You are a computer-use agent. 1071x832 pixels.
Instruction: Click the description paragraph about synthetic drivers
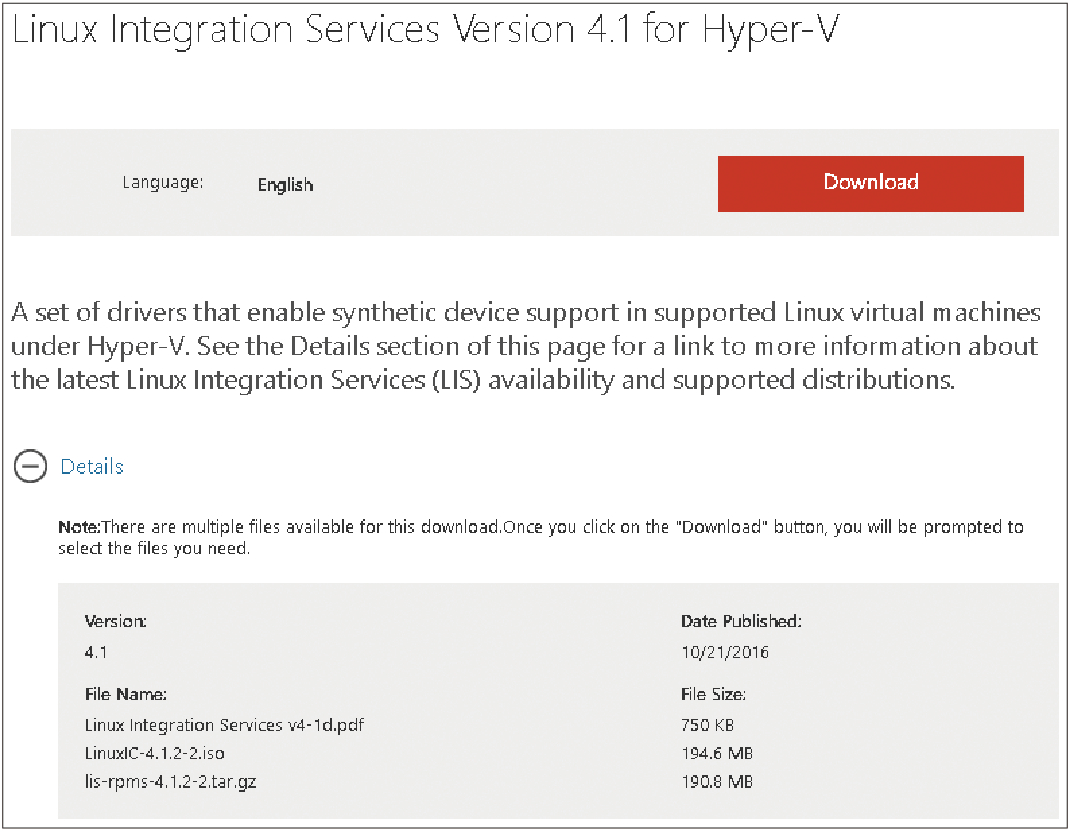pyautogui.click(x=526, y=346)
